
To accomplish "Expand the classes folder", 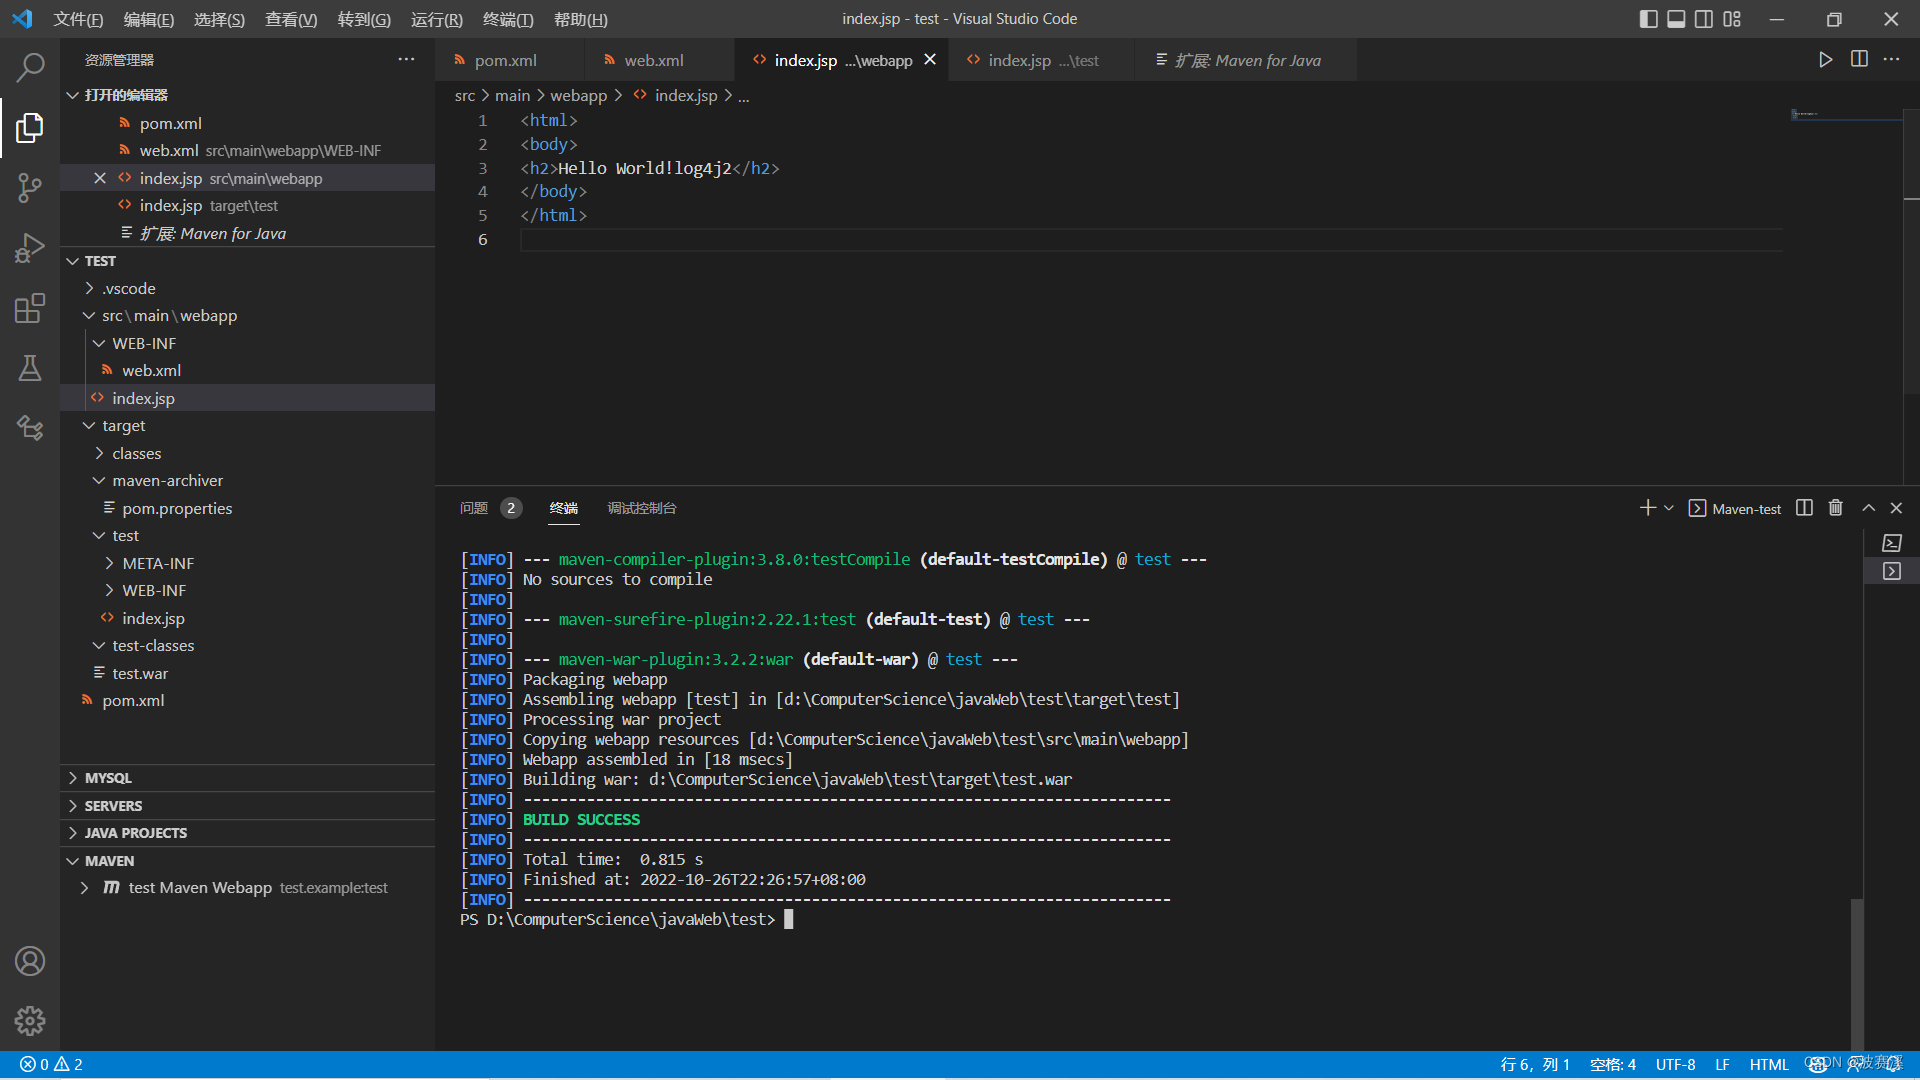I will pyautogui.click(x=100, y=454).
